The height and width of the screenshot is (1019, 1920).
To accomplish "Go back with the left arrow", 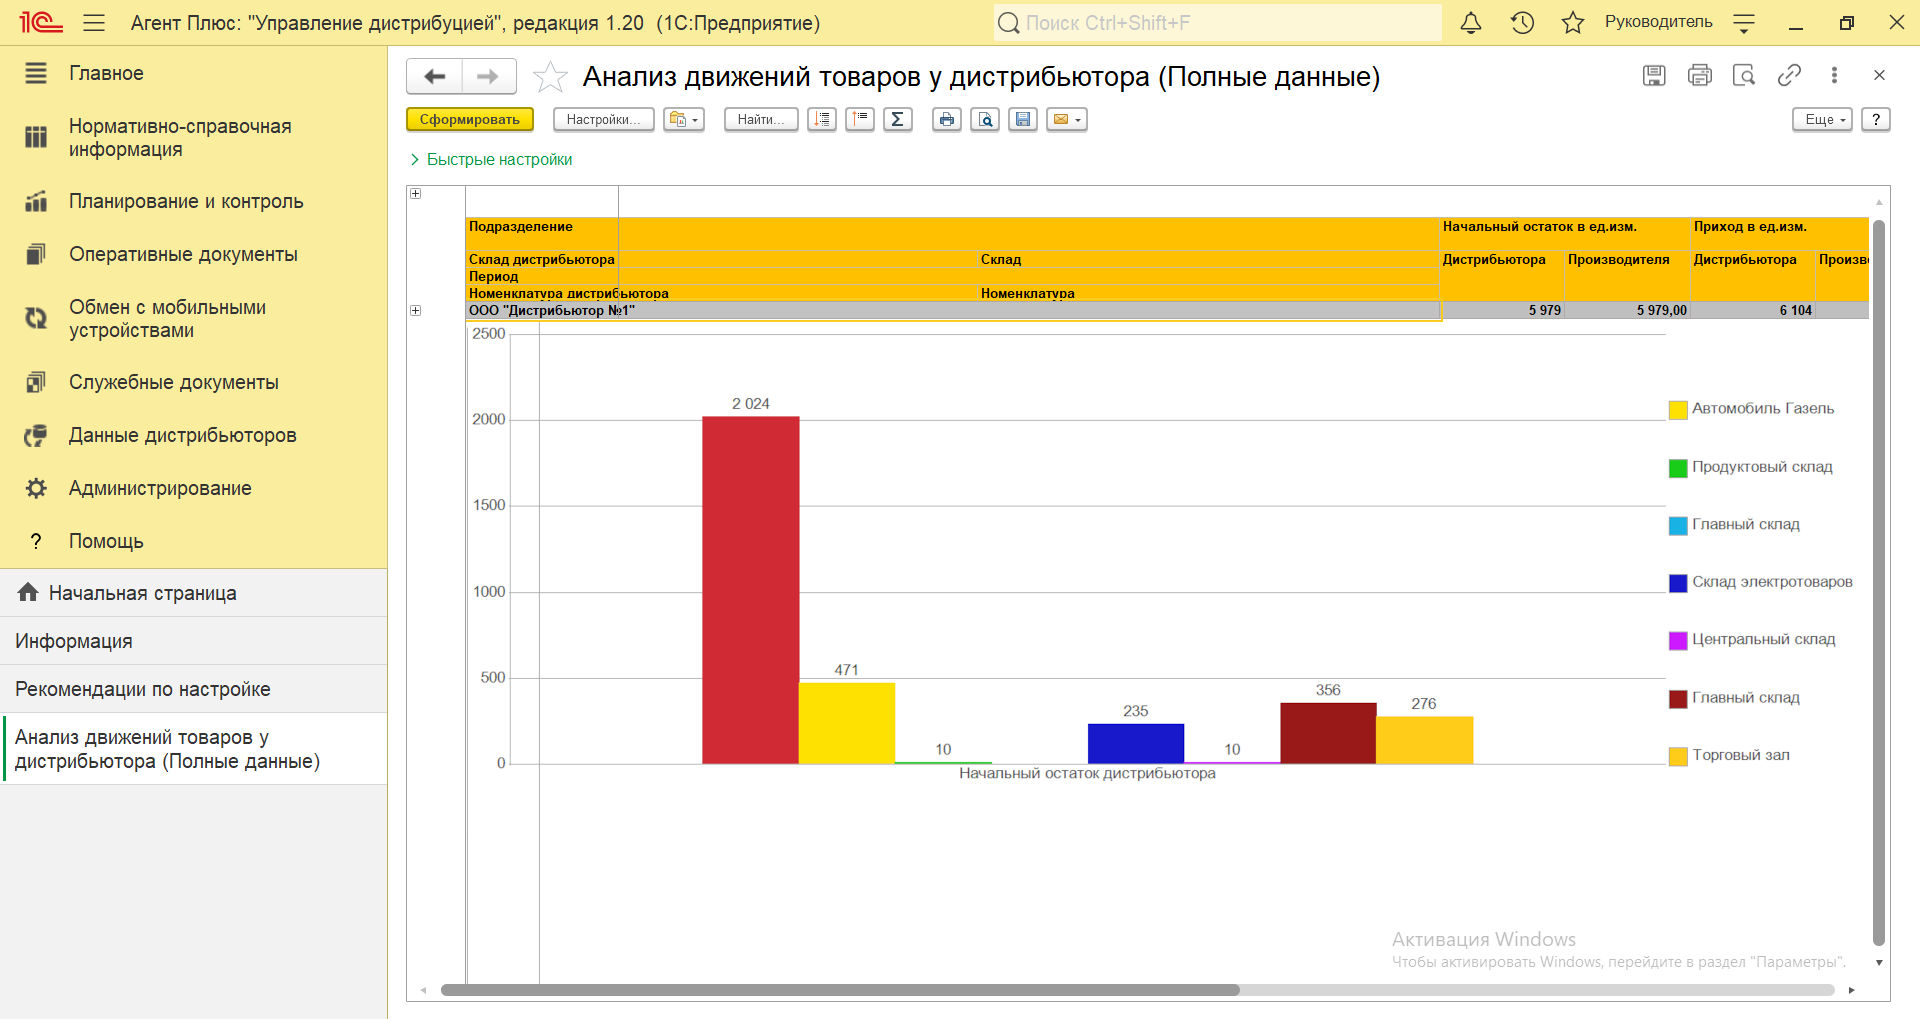I will (x=435, y=76).
